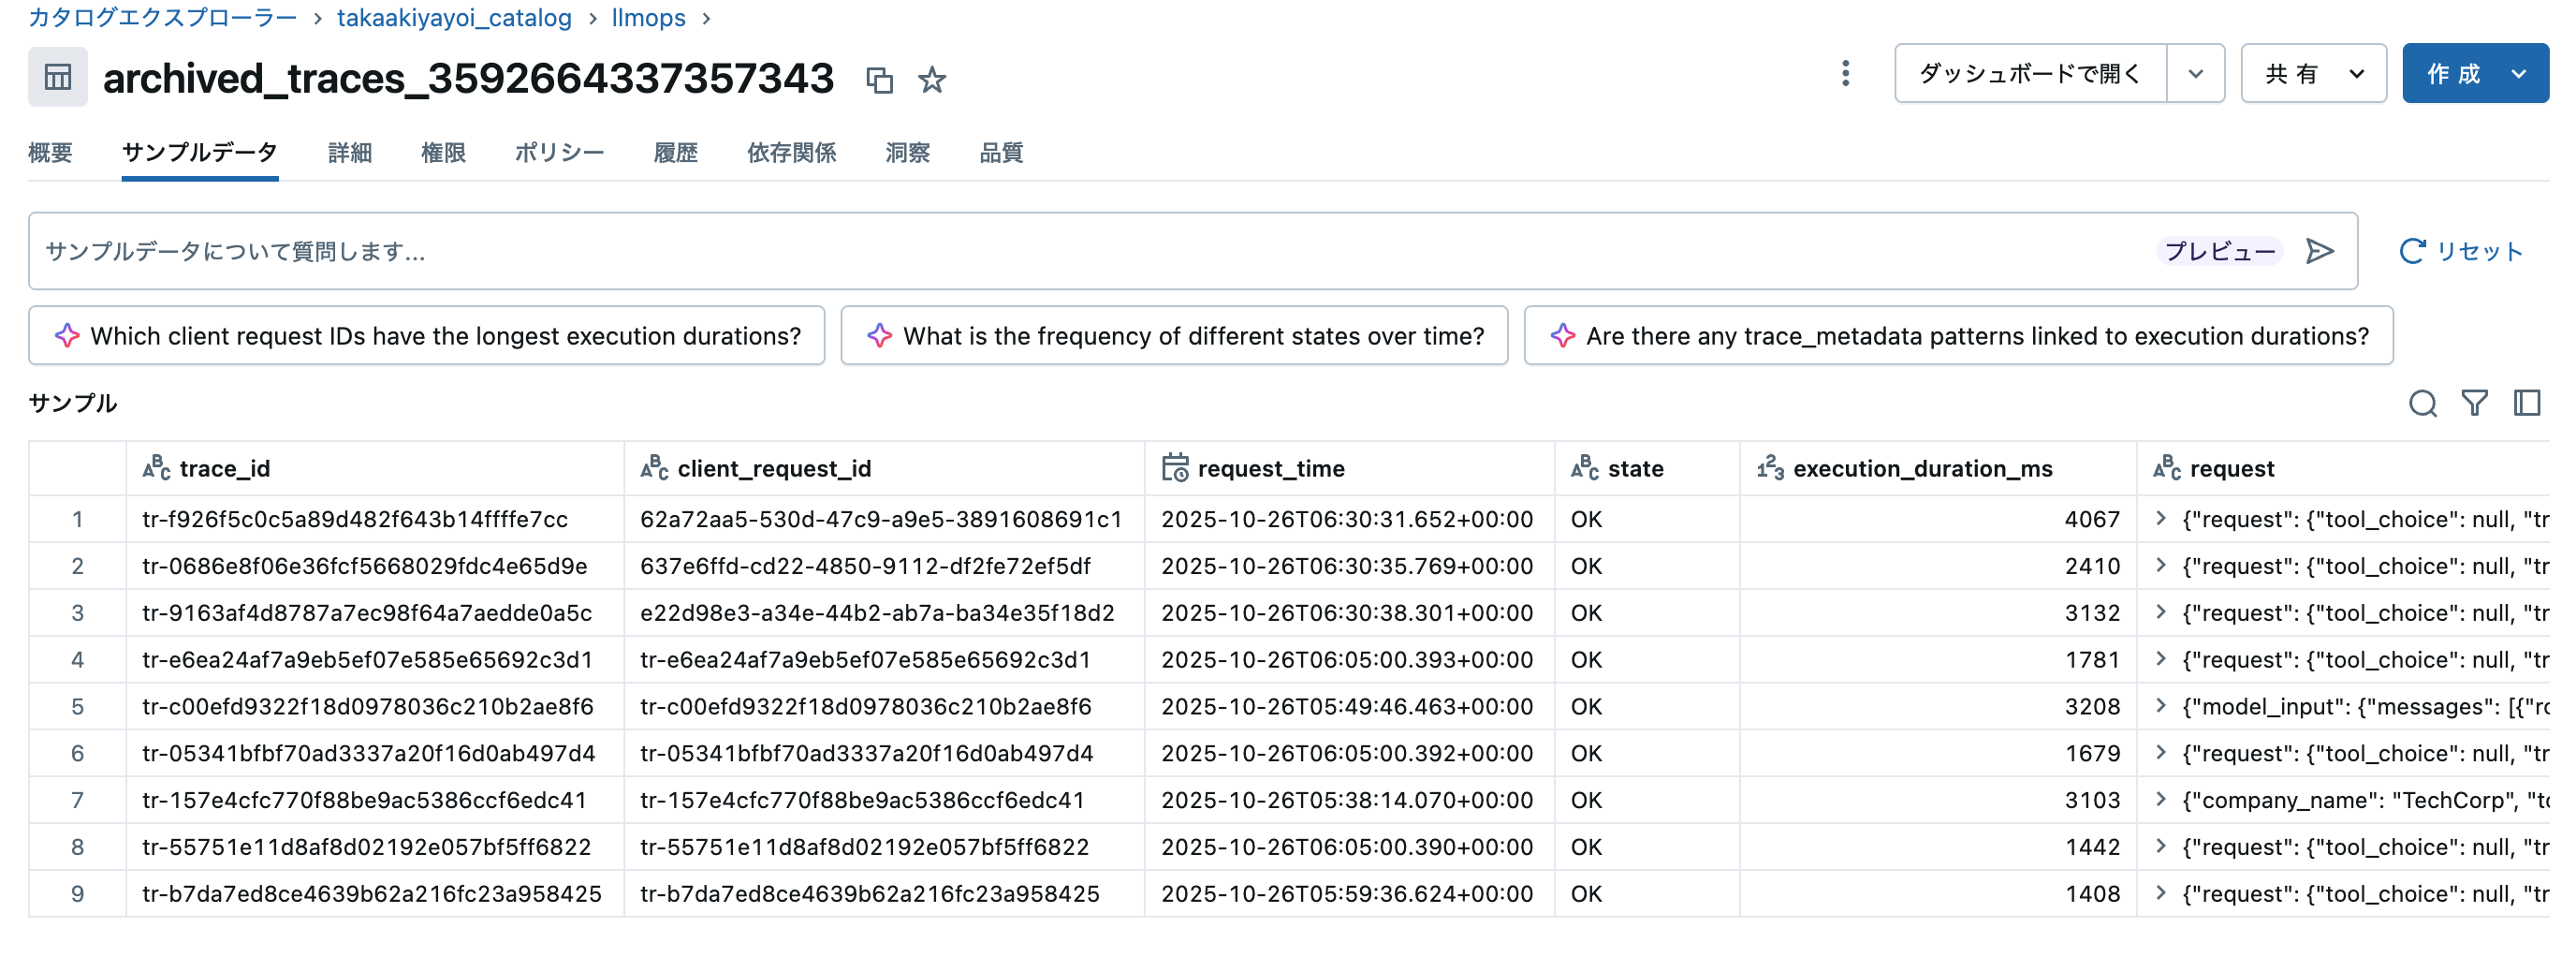Toggle the side panel icon next to filter
Viewport: 2576px width, 957px height.
(x=2527, y=404)
